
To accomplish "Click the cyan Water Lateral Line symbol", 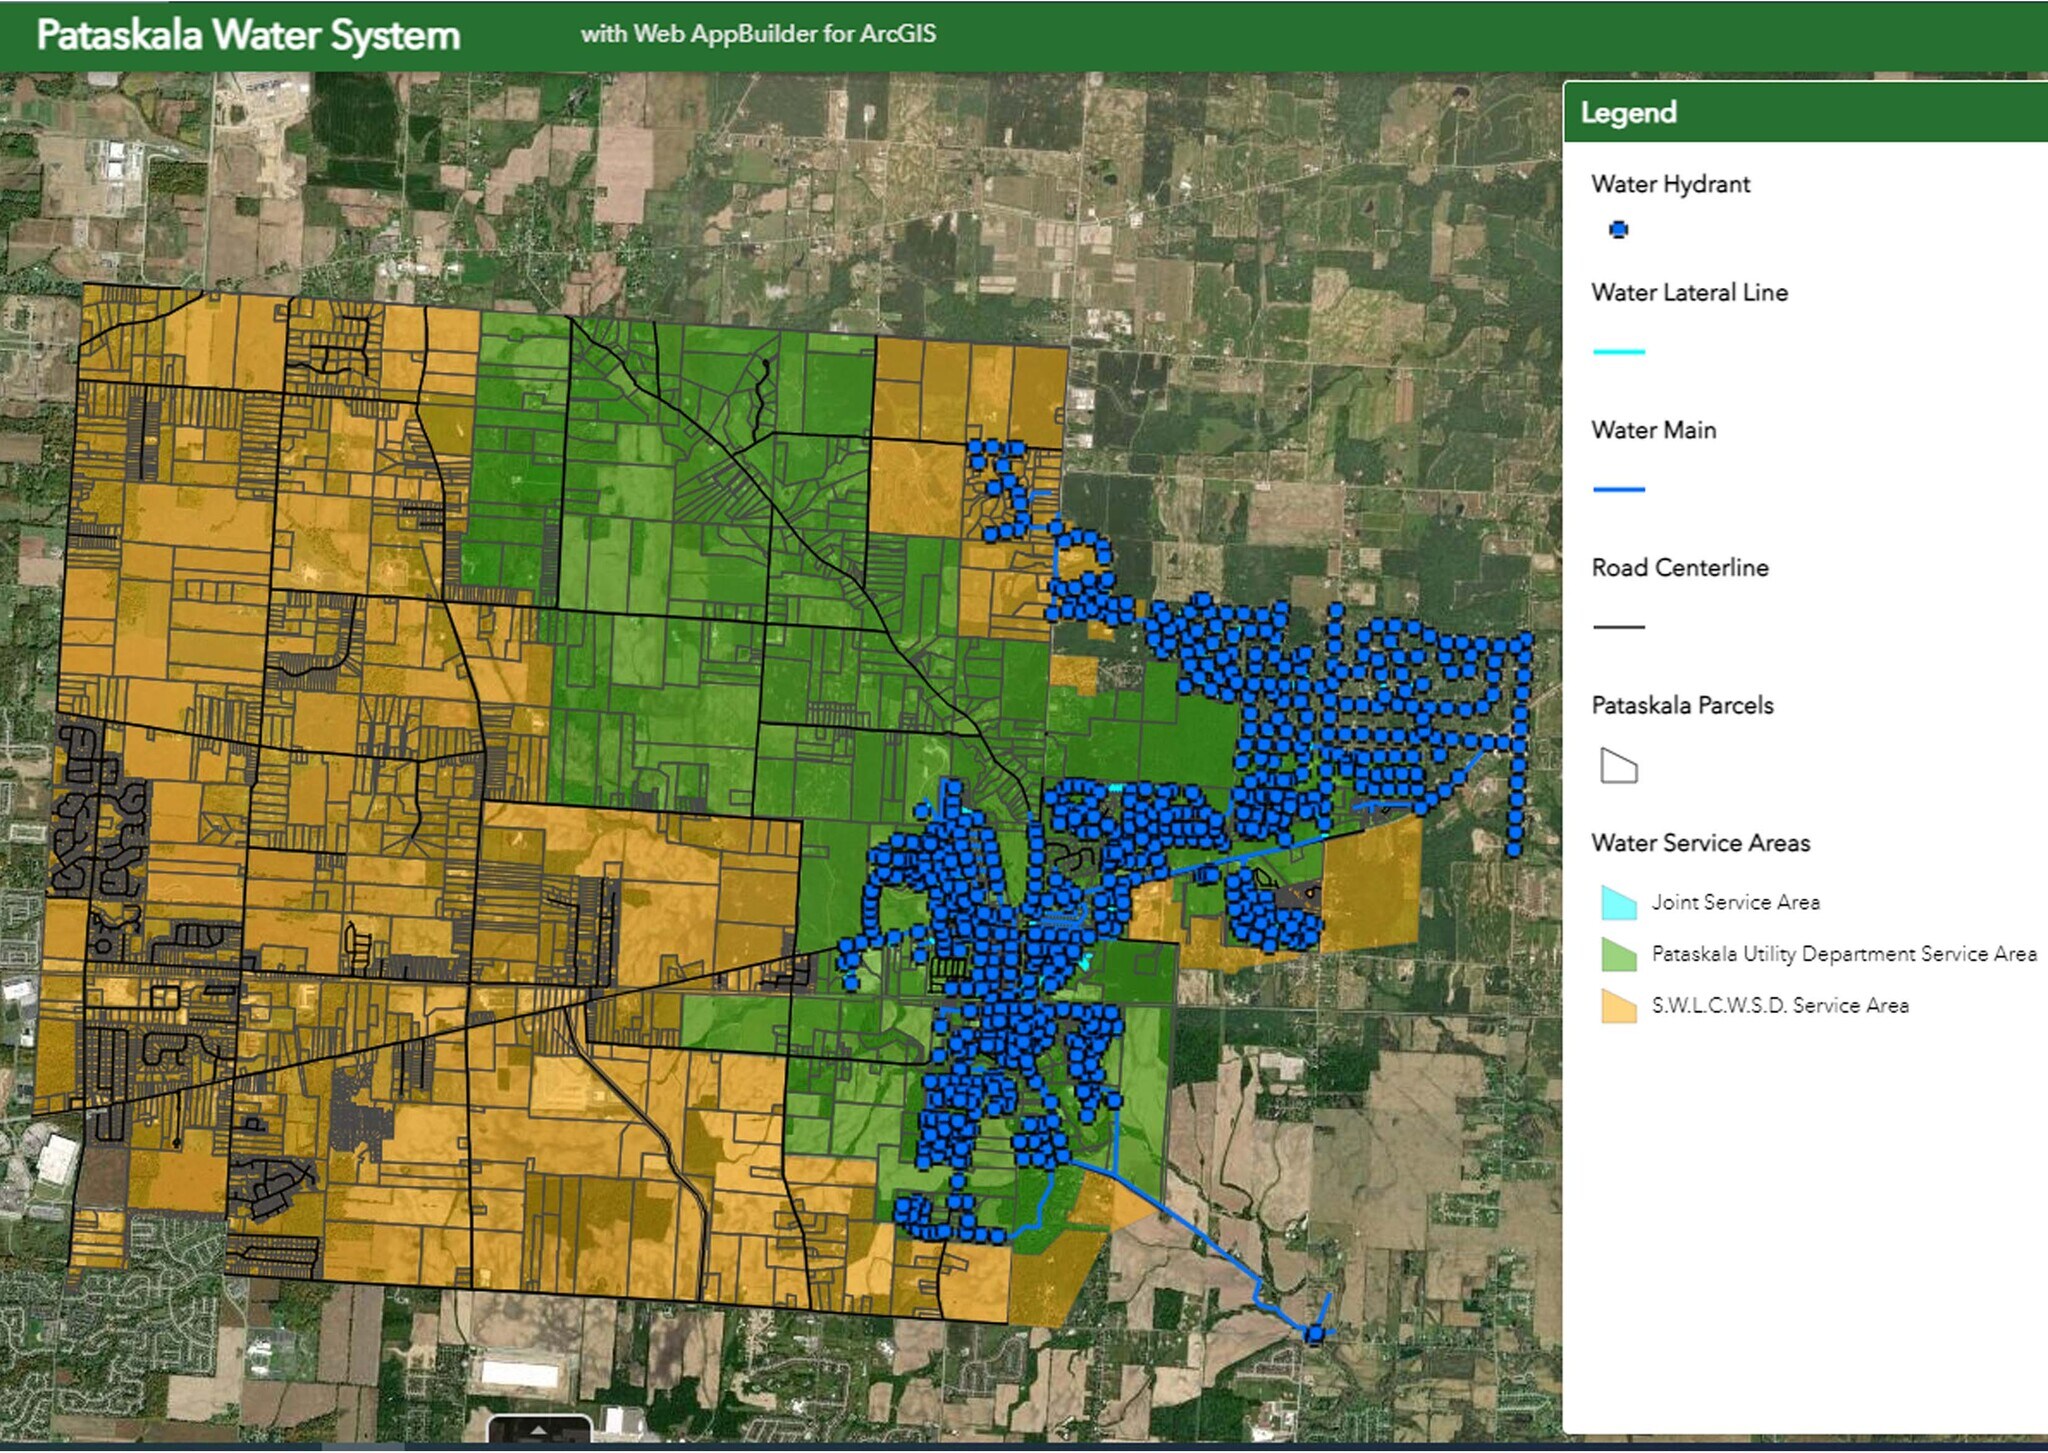I will (1618, 352).
